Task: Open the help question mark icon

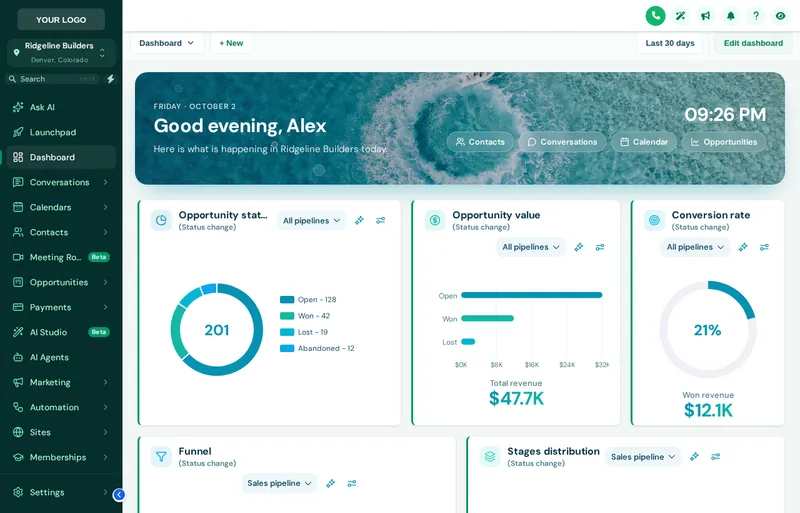Action: click(756, 16)
